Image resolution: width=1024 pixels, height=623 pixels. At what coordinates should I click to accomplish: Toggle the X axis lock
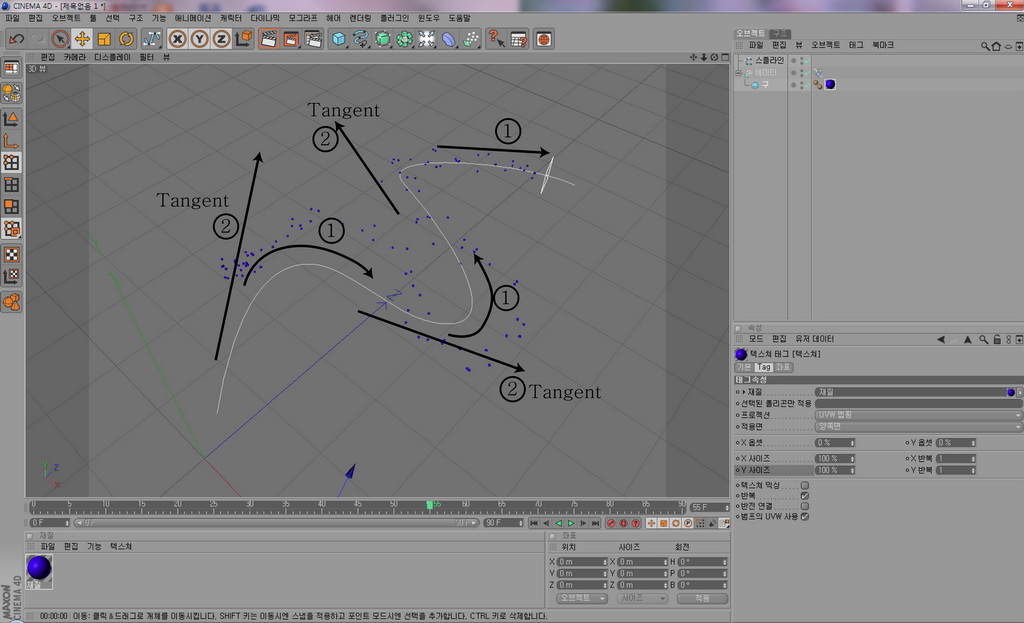coord(177,39)
